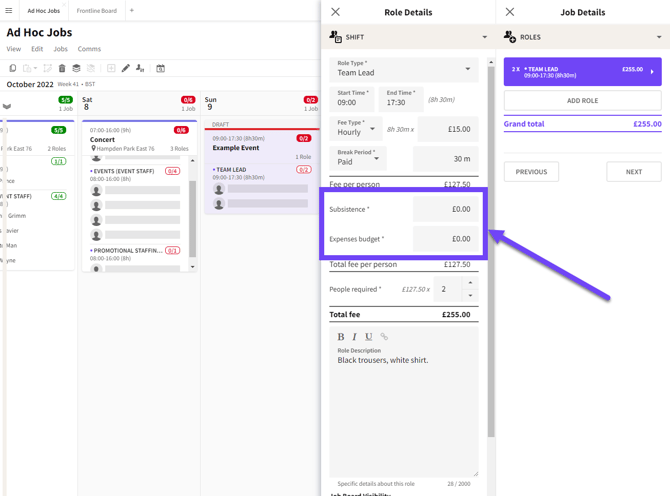
Task: Expand the SHIFT section header chevron
Action: pyautogui.click(x=485, y=37)
